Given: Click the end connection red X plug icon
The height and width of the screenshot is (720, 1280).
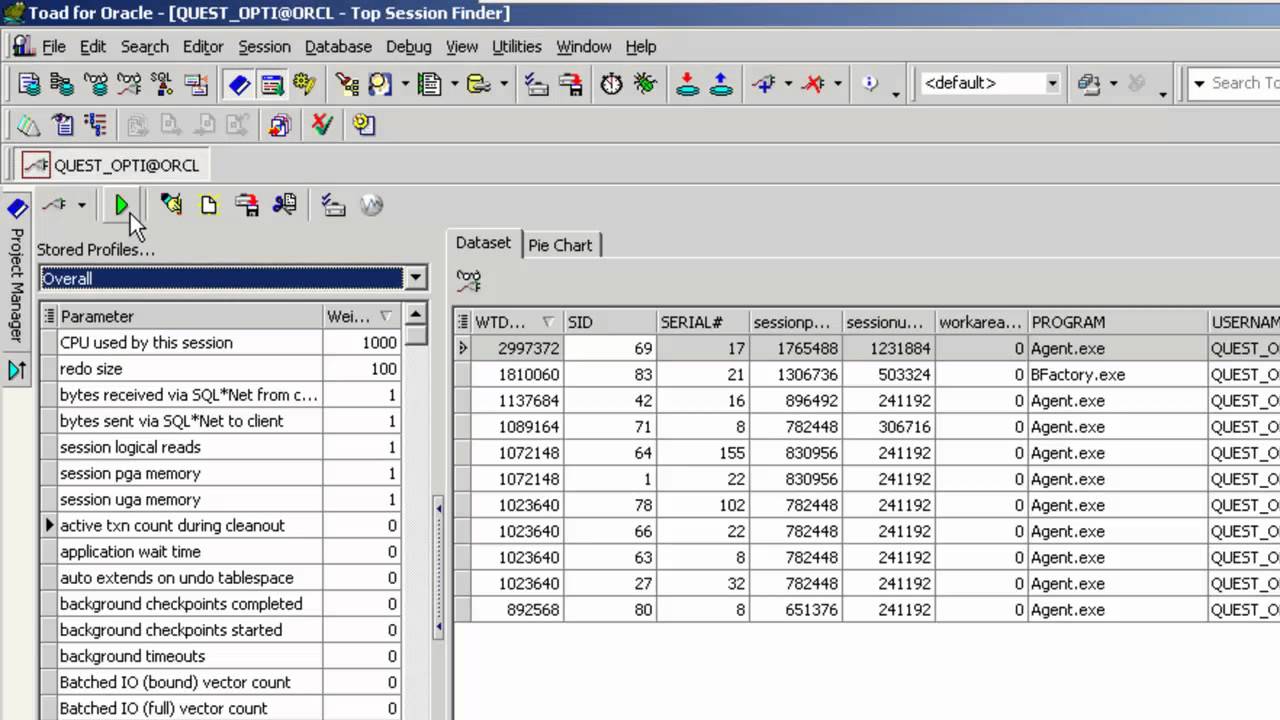Looking at the screenshot, I should 814,84.
